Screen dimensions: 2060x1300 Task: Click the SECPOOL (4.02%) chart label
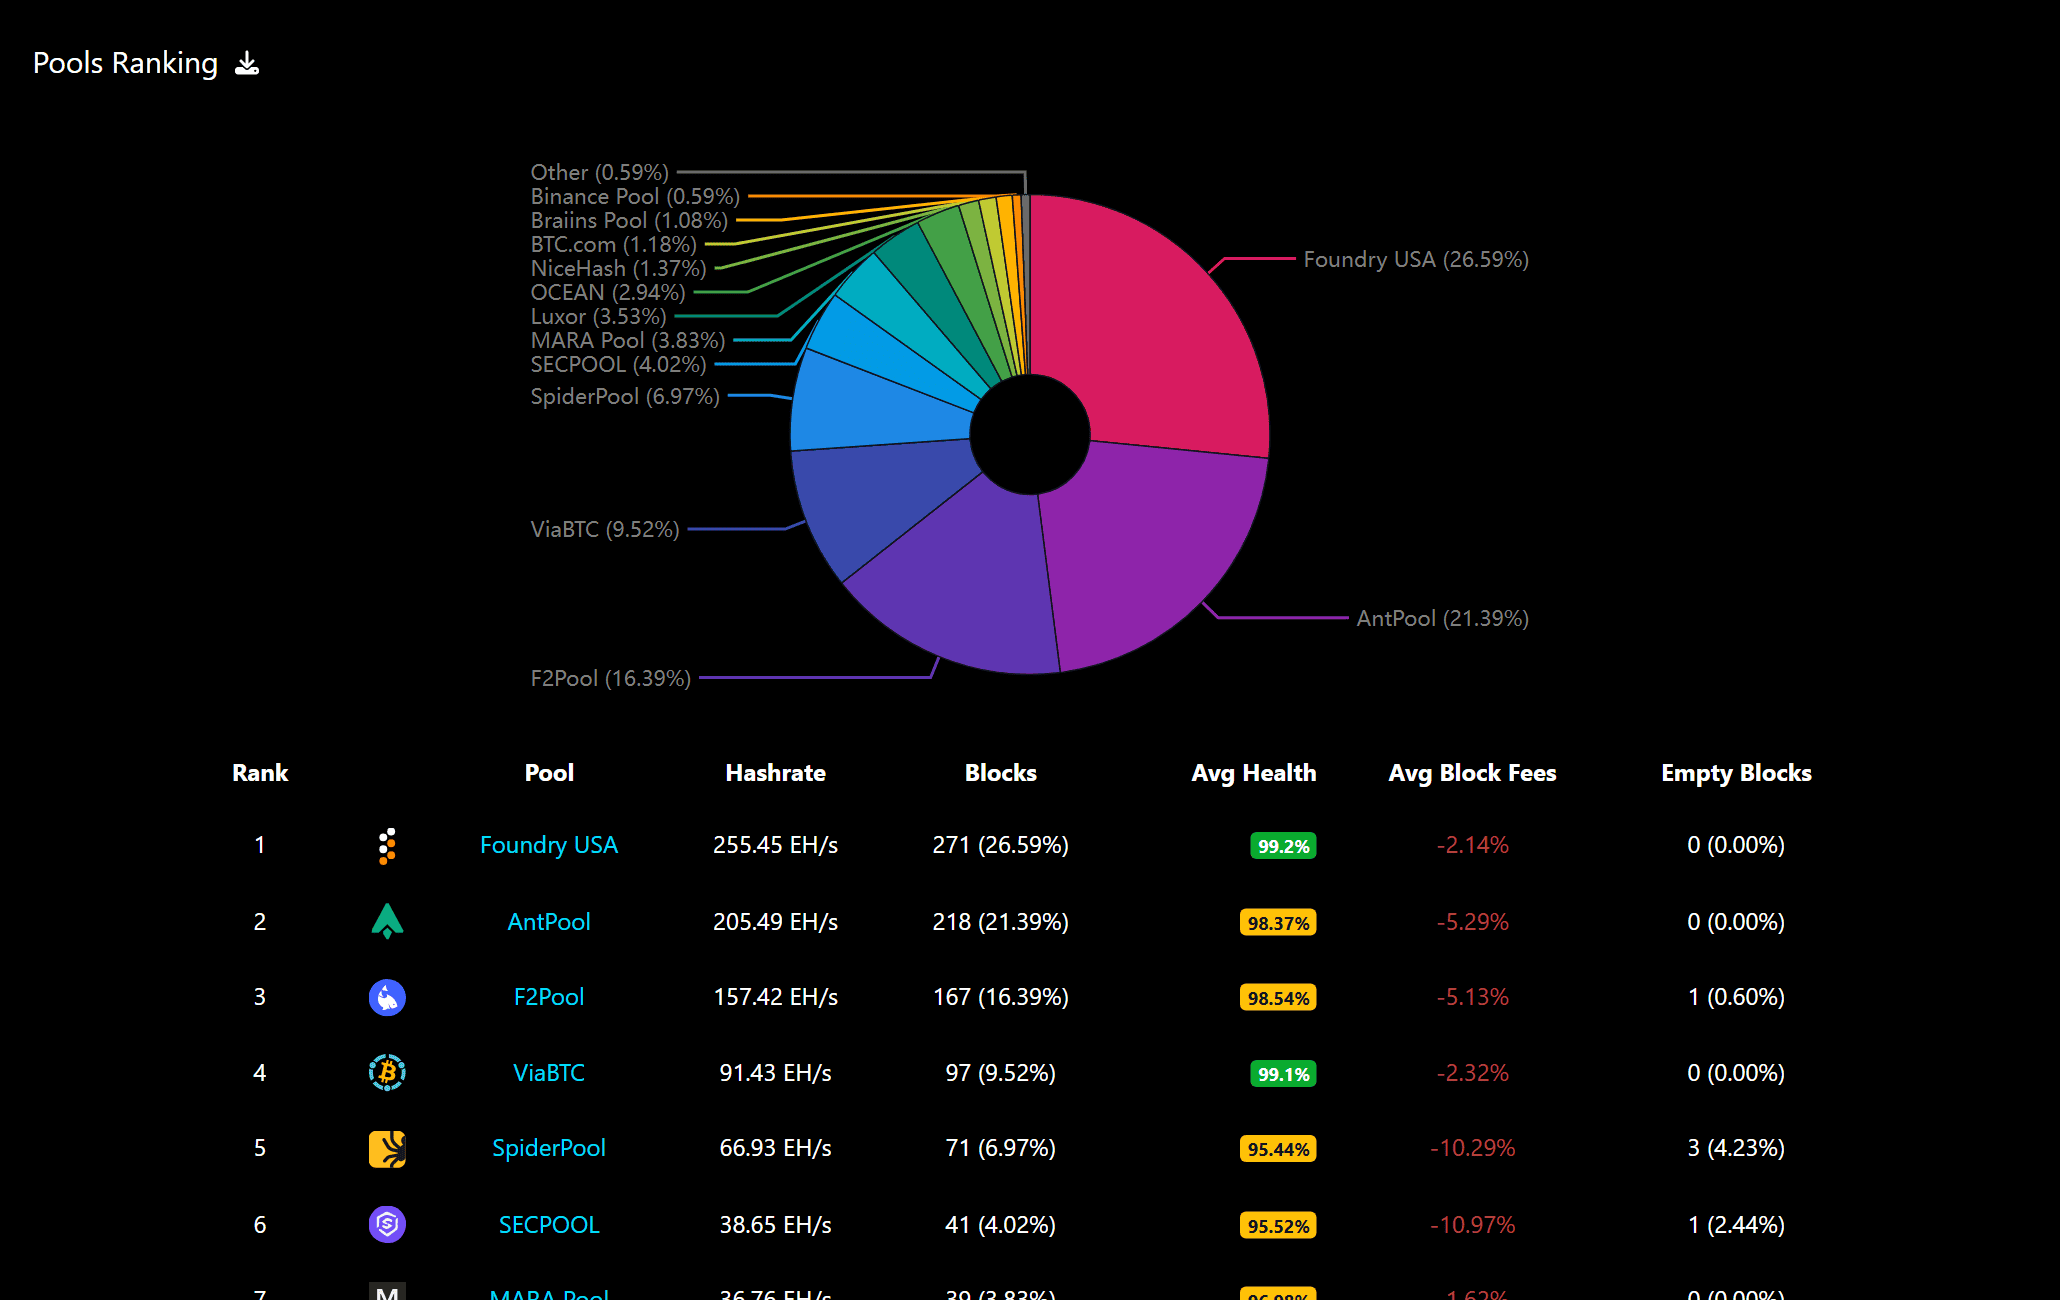point(618,365)
